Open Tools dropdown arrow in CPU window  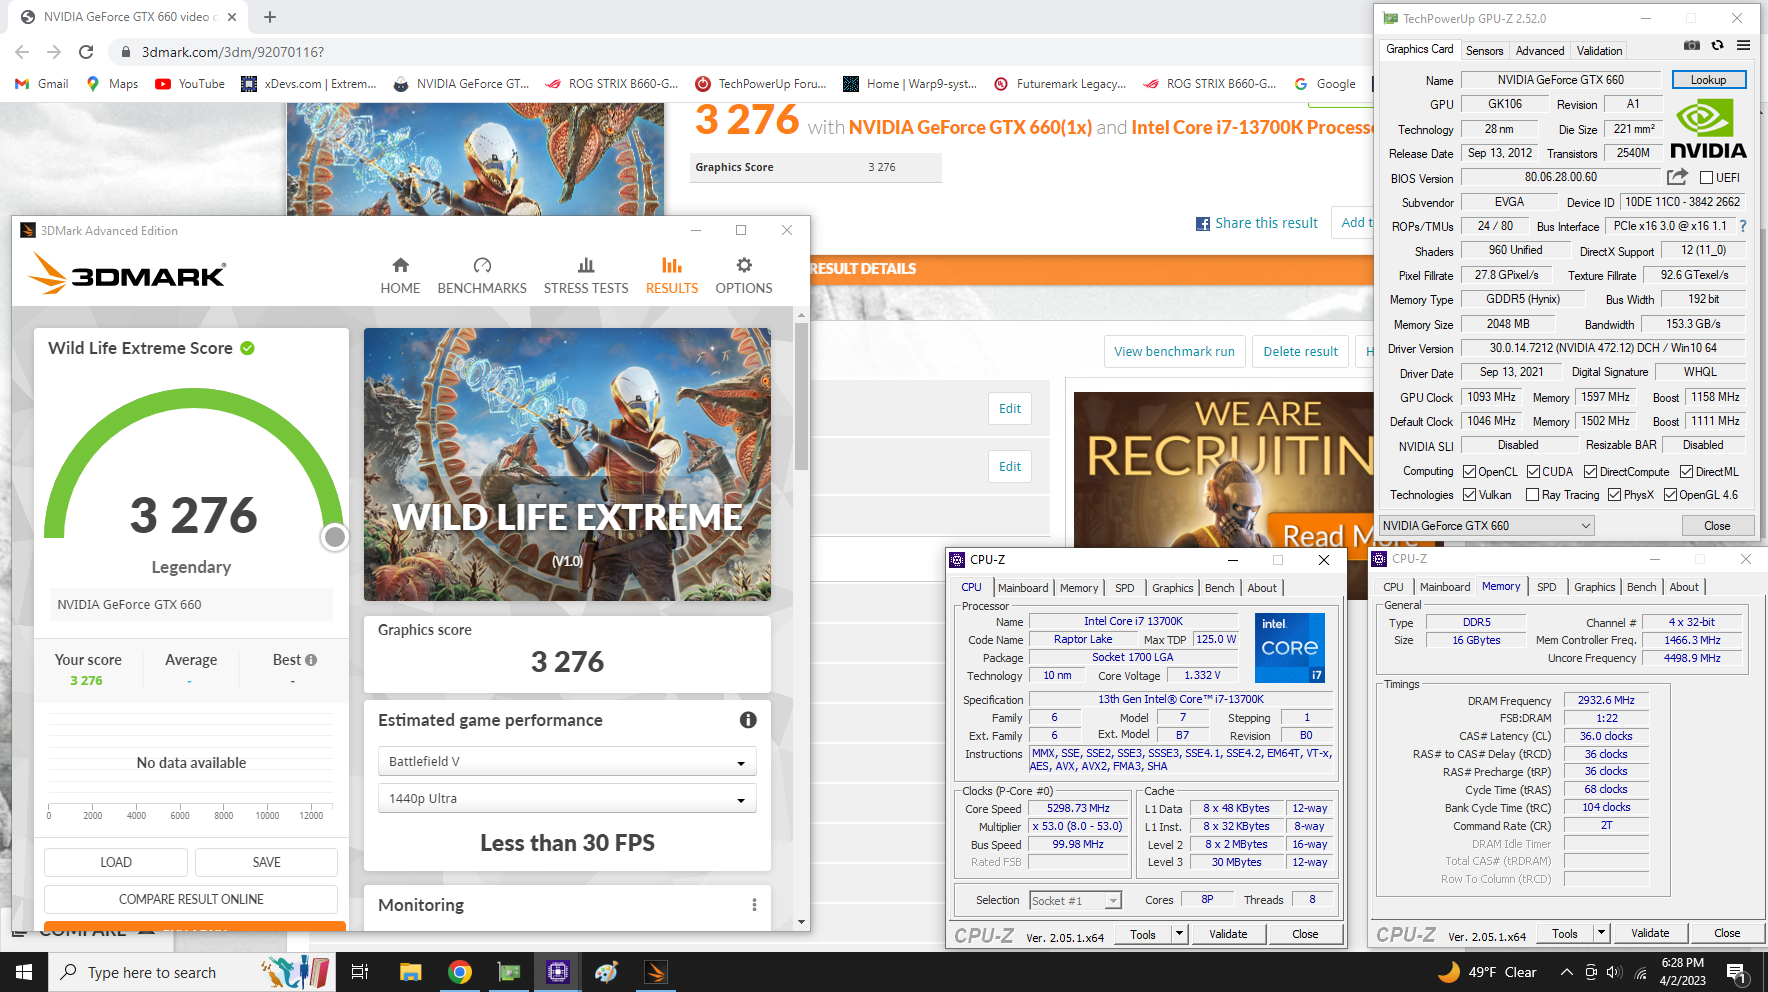pyautogui.click(x=1180, y=934)
